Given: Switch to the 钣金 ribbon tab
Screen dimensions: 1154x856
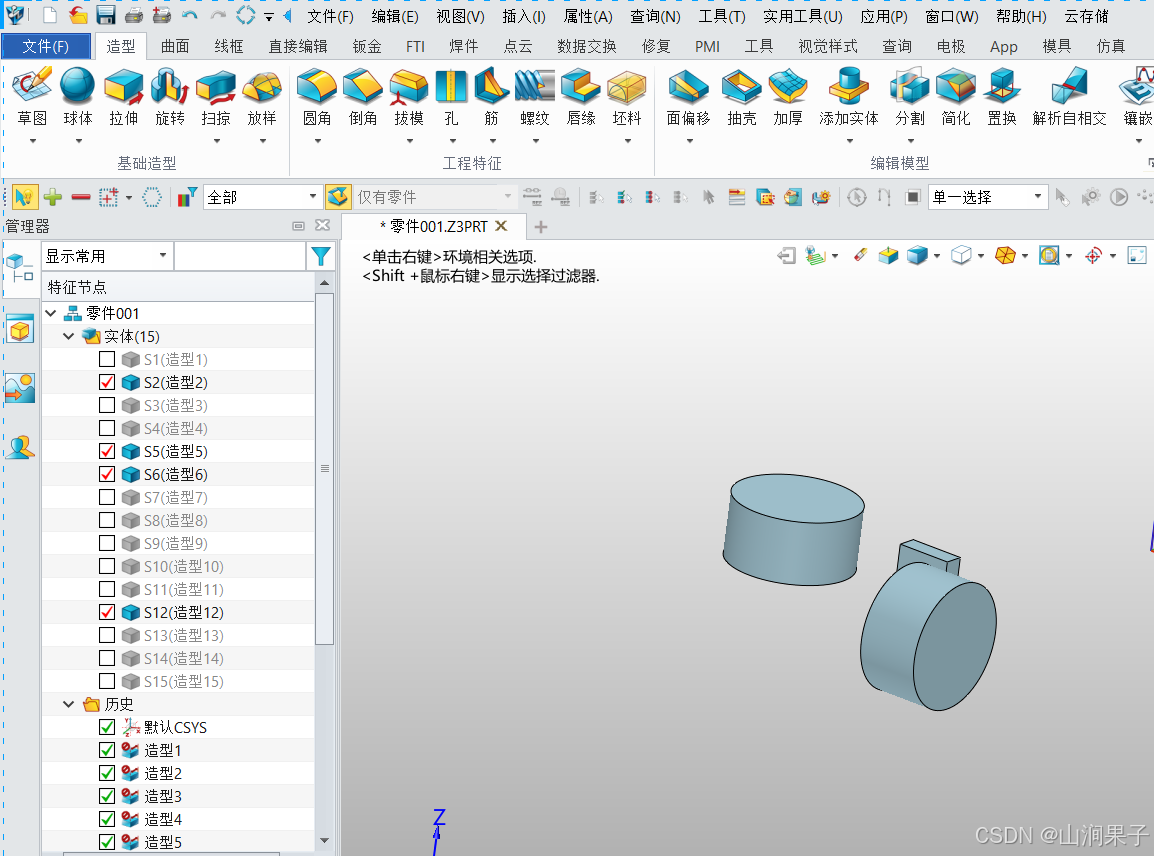Looking at the screenshot, I should pyautogui.click(x=367, y=46).
